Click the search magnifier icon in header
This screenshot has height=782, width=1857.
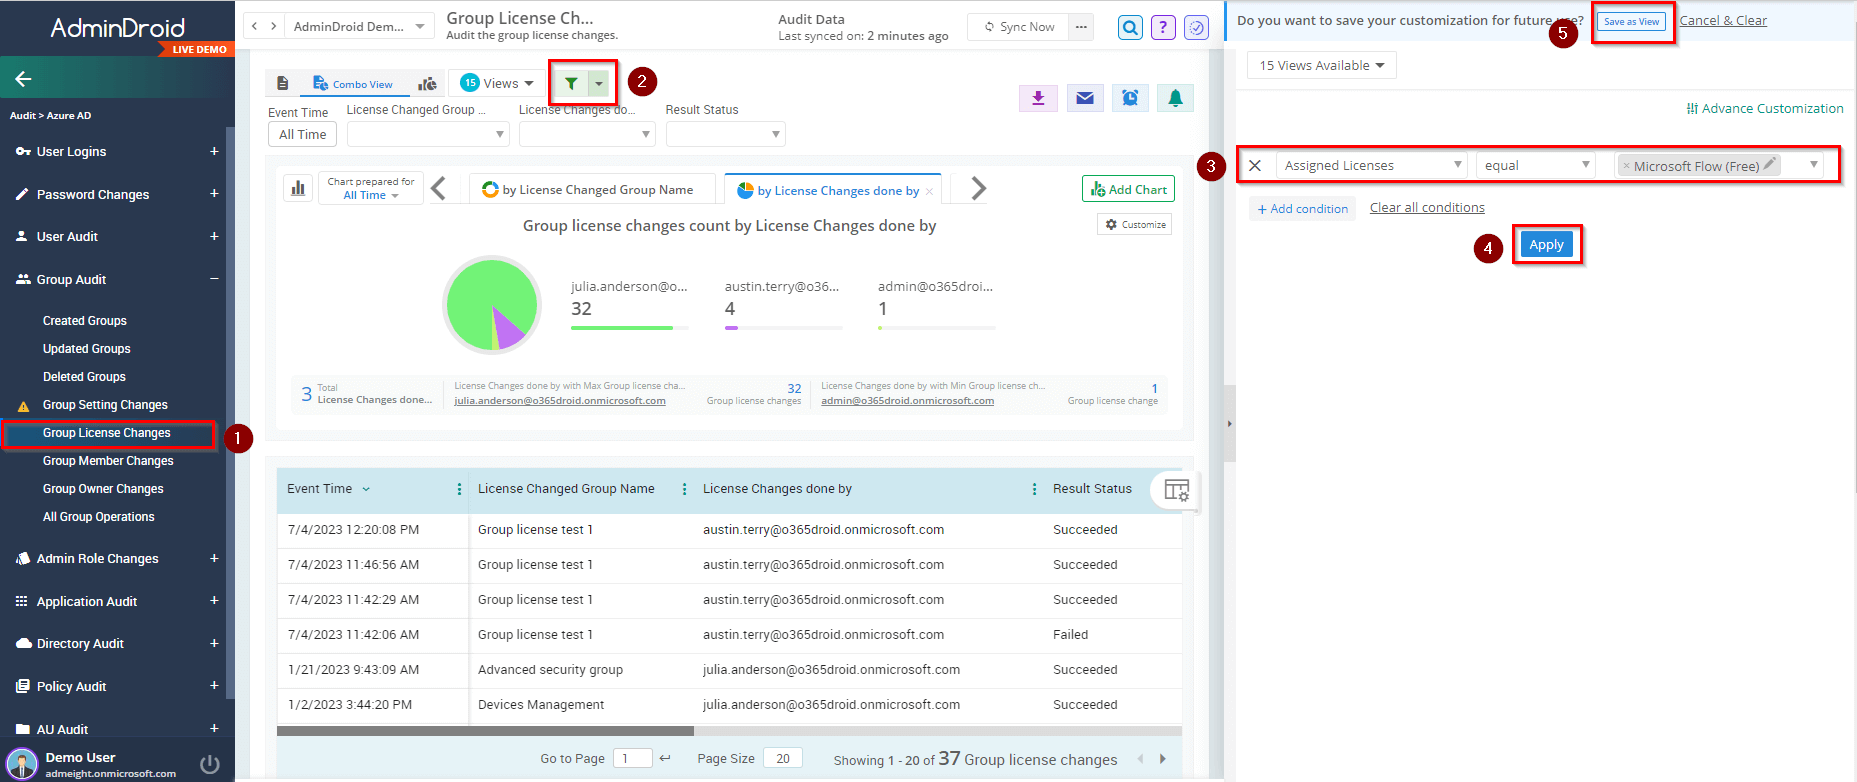point(1130,28)
